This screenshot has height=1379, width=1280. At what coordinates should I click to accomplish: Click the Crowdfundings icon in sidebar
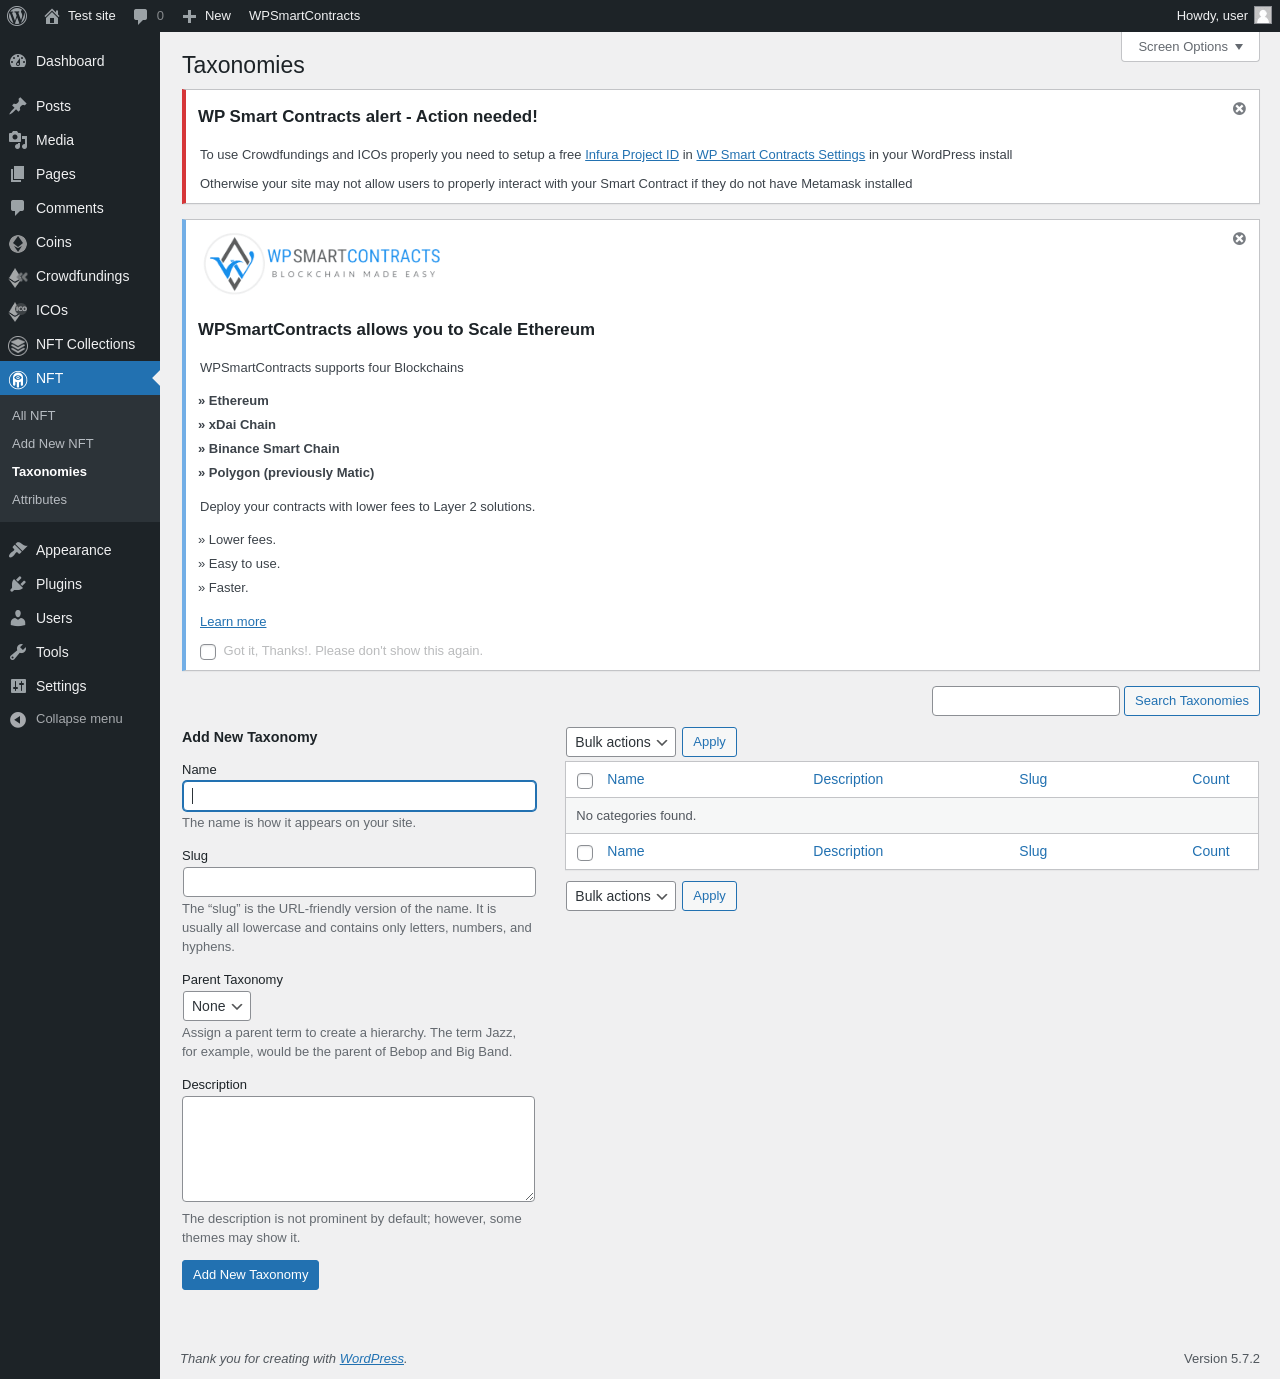click(18, 276)
